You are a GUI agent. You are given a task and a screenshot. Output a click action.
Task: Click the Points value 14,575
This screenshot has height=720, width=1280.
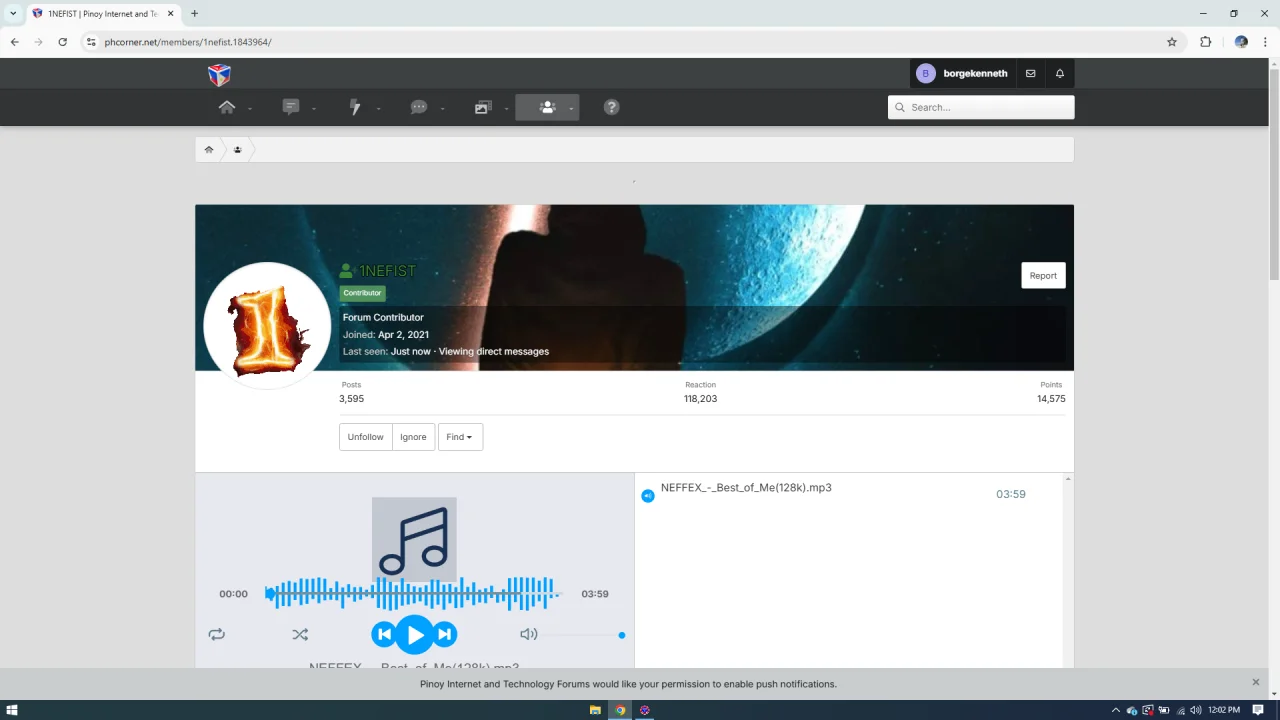click(x=1051, y=399)
